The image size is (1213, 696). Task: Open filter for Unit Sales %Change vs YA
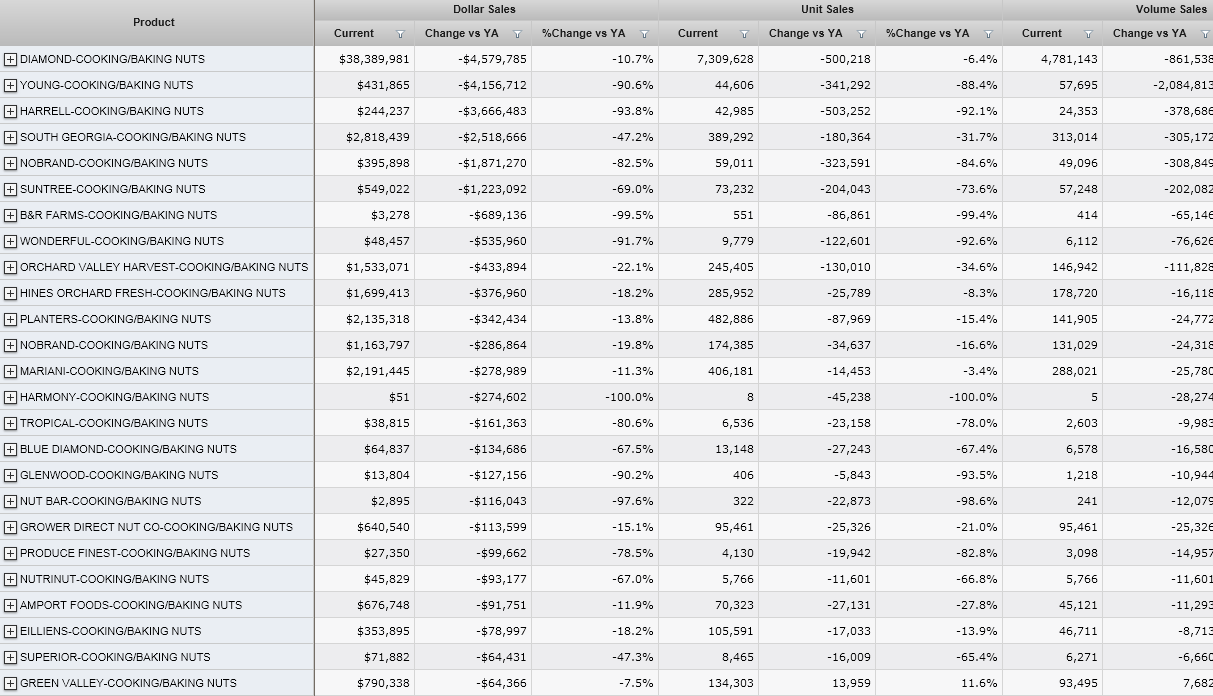(988, 34)
